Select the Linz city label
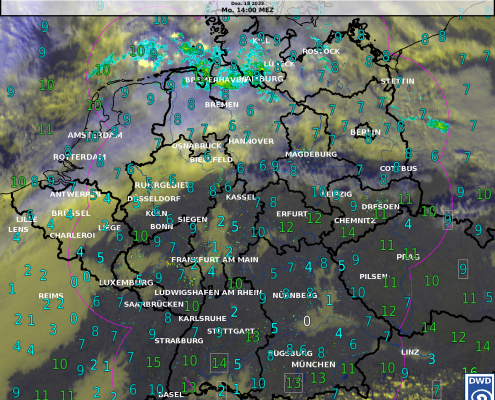 click(x=410, y=352)
